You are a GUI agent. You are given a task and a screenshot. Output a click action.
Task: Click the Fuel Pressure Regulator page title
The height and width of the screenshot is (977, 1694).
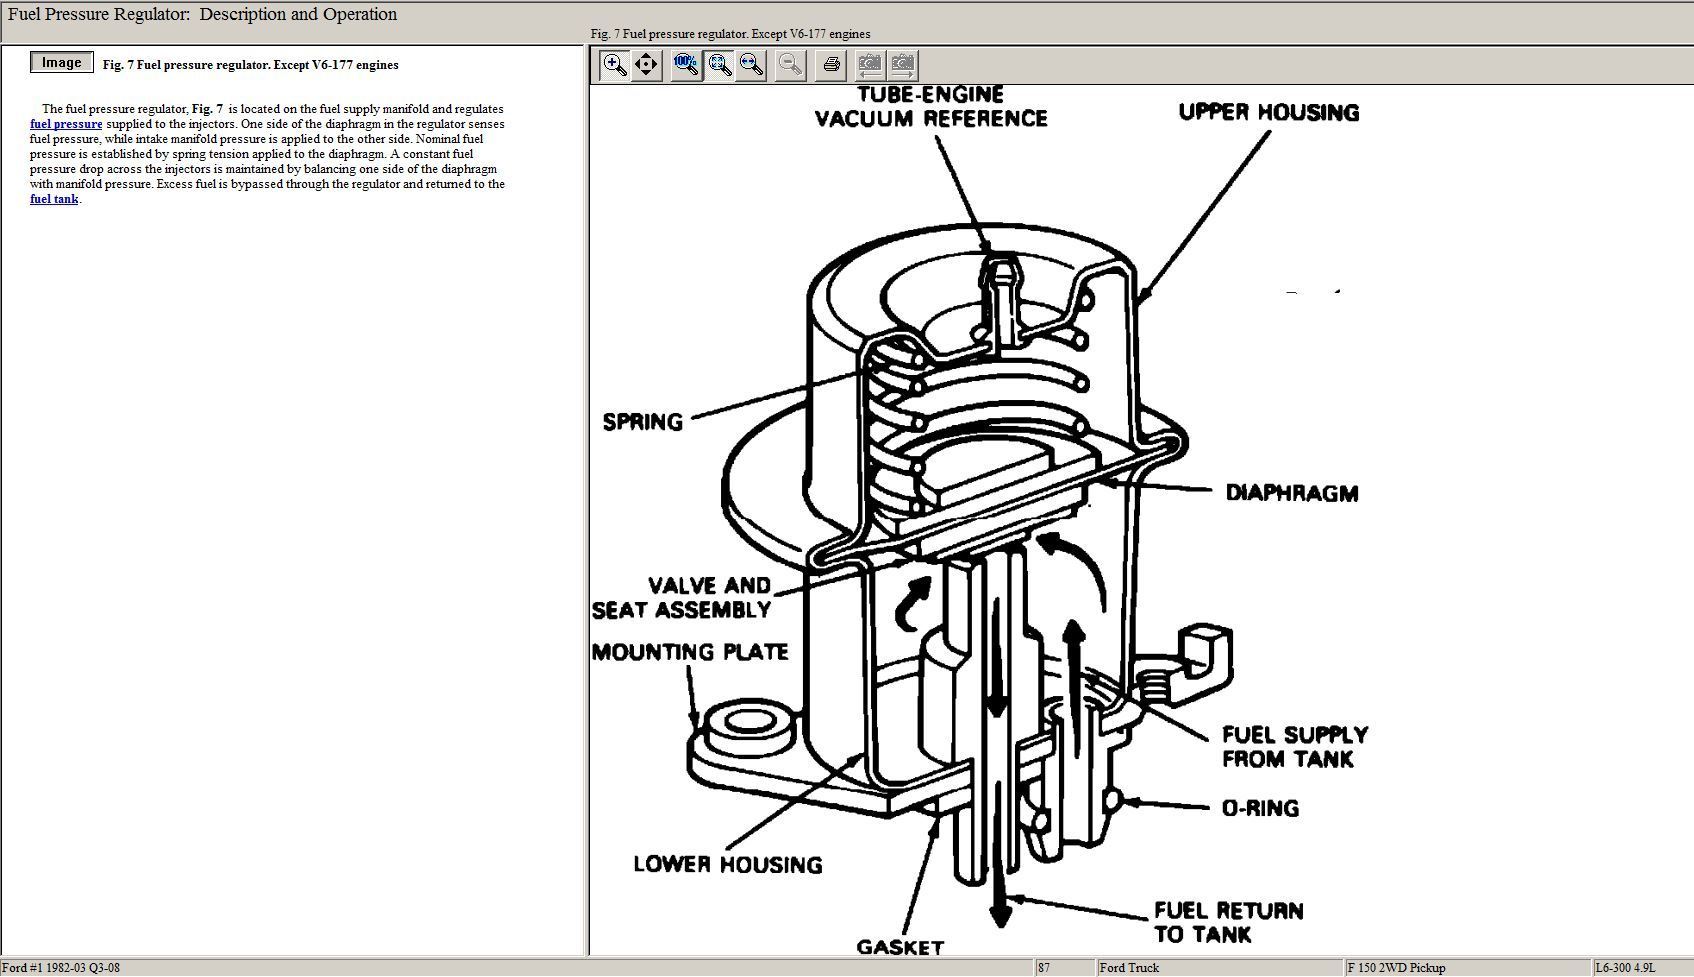202,15
